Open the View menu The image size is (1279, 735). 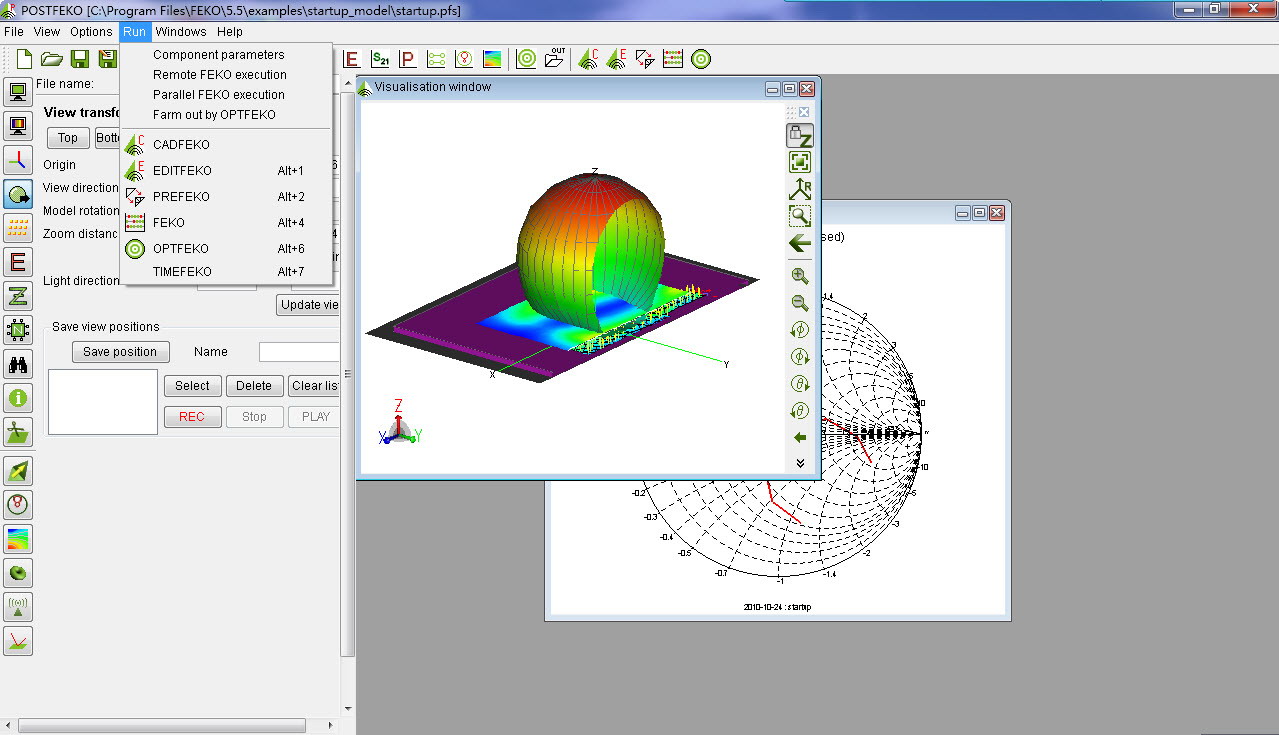[x=47, y=32]
